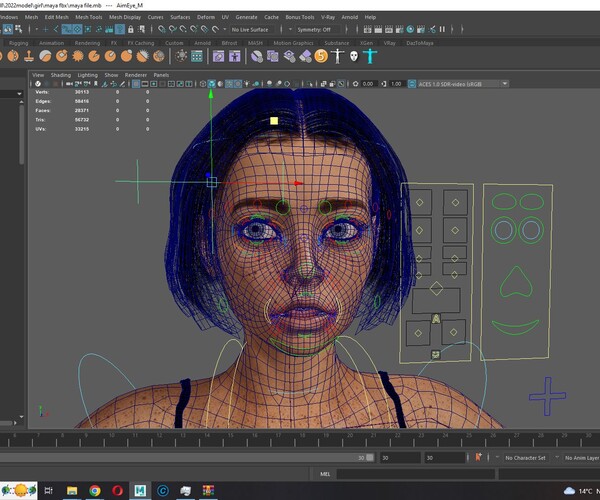This screenshot has height=500, width=600.
Task: Click the stamp-shaped sculpt tool on the shelf
Action: point(29,56)
